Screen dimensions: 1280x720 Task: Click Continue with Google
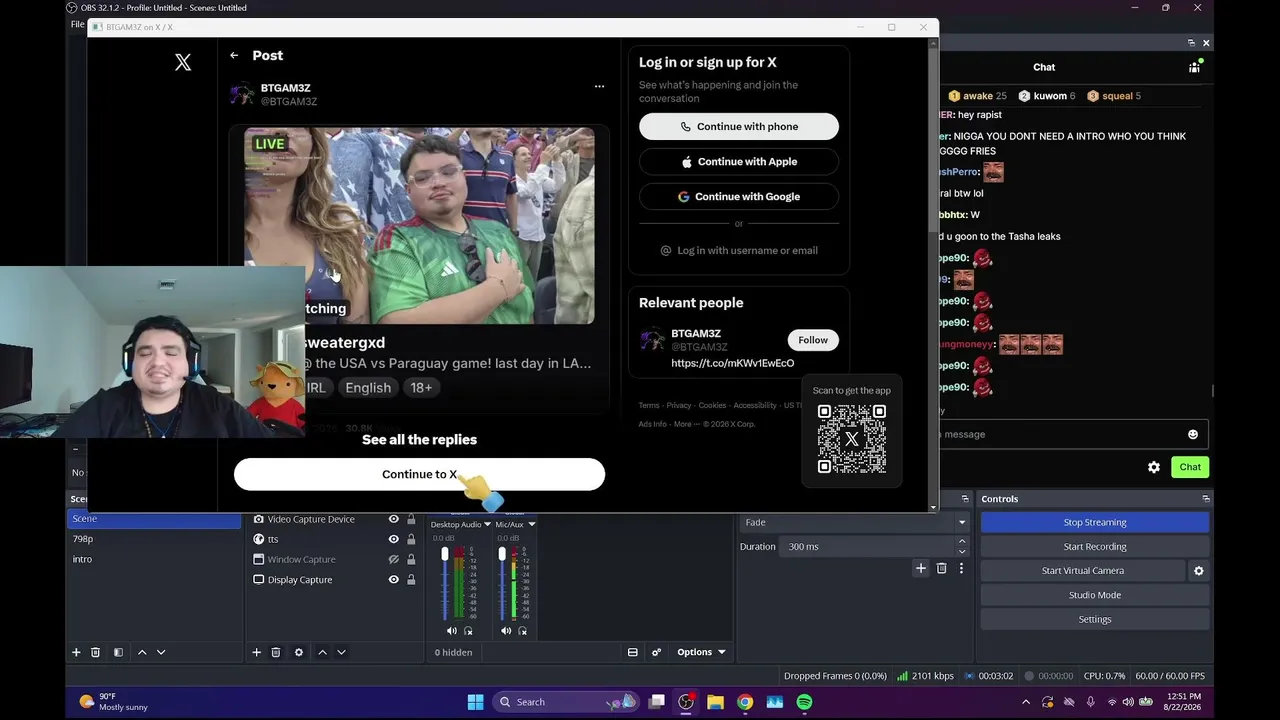click(x=739, y=197)
